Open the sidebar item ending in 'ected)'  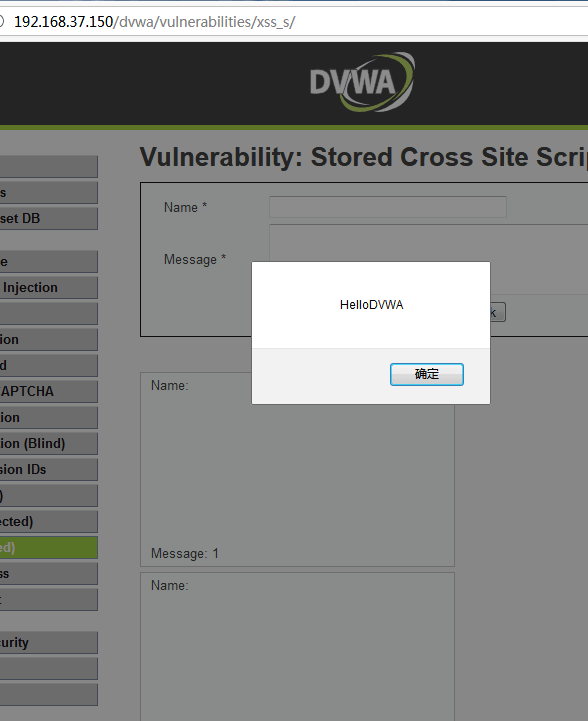tap(49, 521)
